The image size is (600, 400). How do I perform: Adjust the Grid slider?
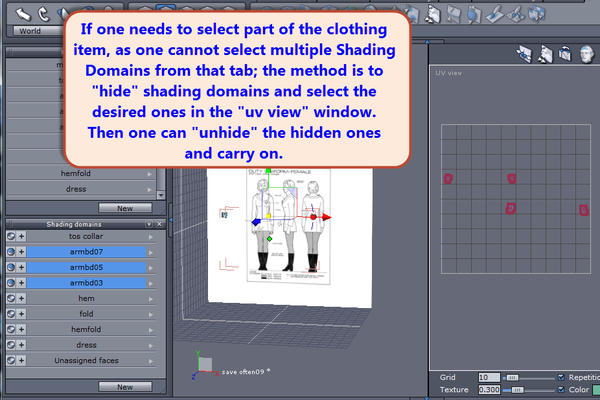click(512, 378)
